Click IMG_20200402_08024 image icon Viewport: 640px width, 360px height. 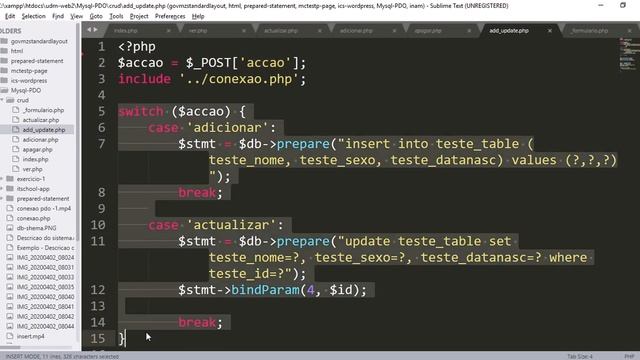[10, 258]
